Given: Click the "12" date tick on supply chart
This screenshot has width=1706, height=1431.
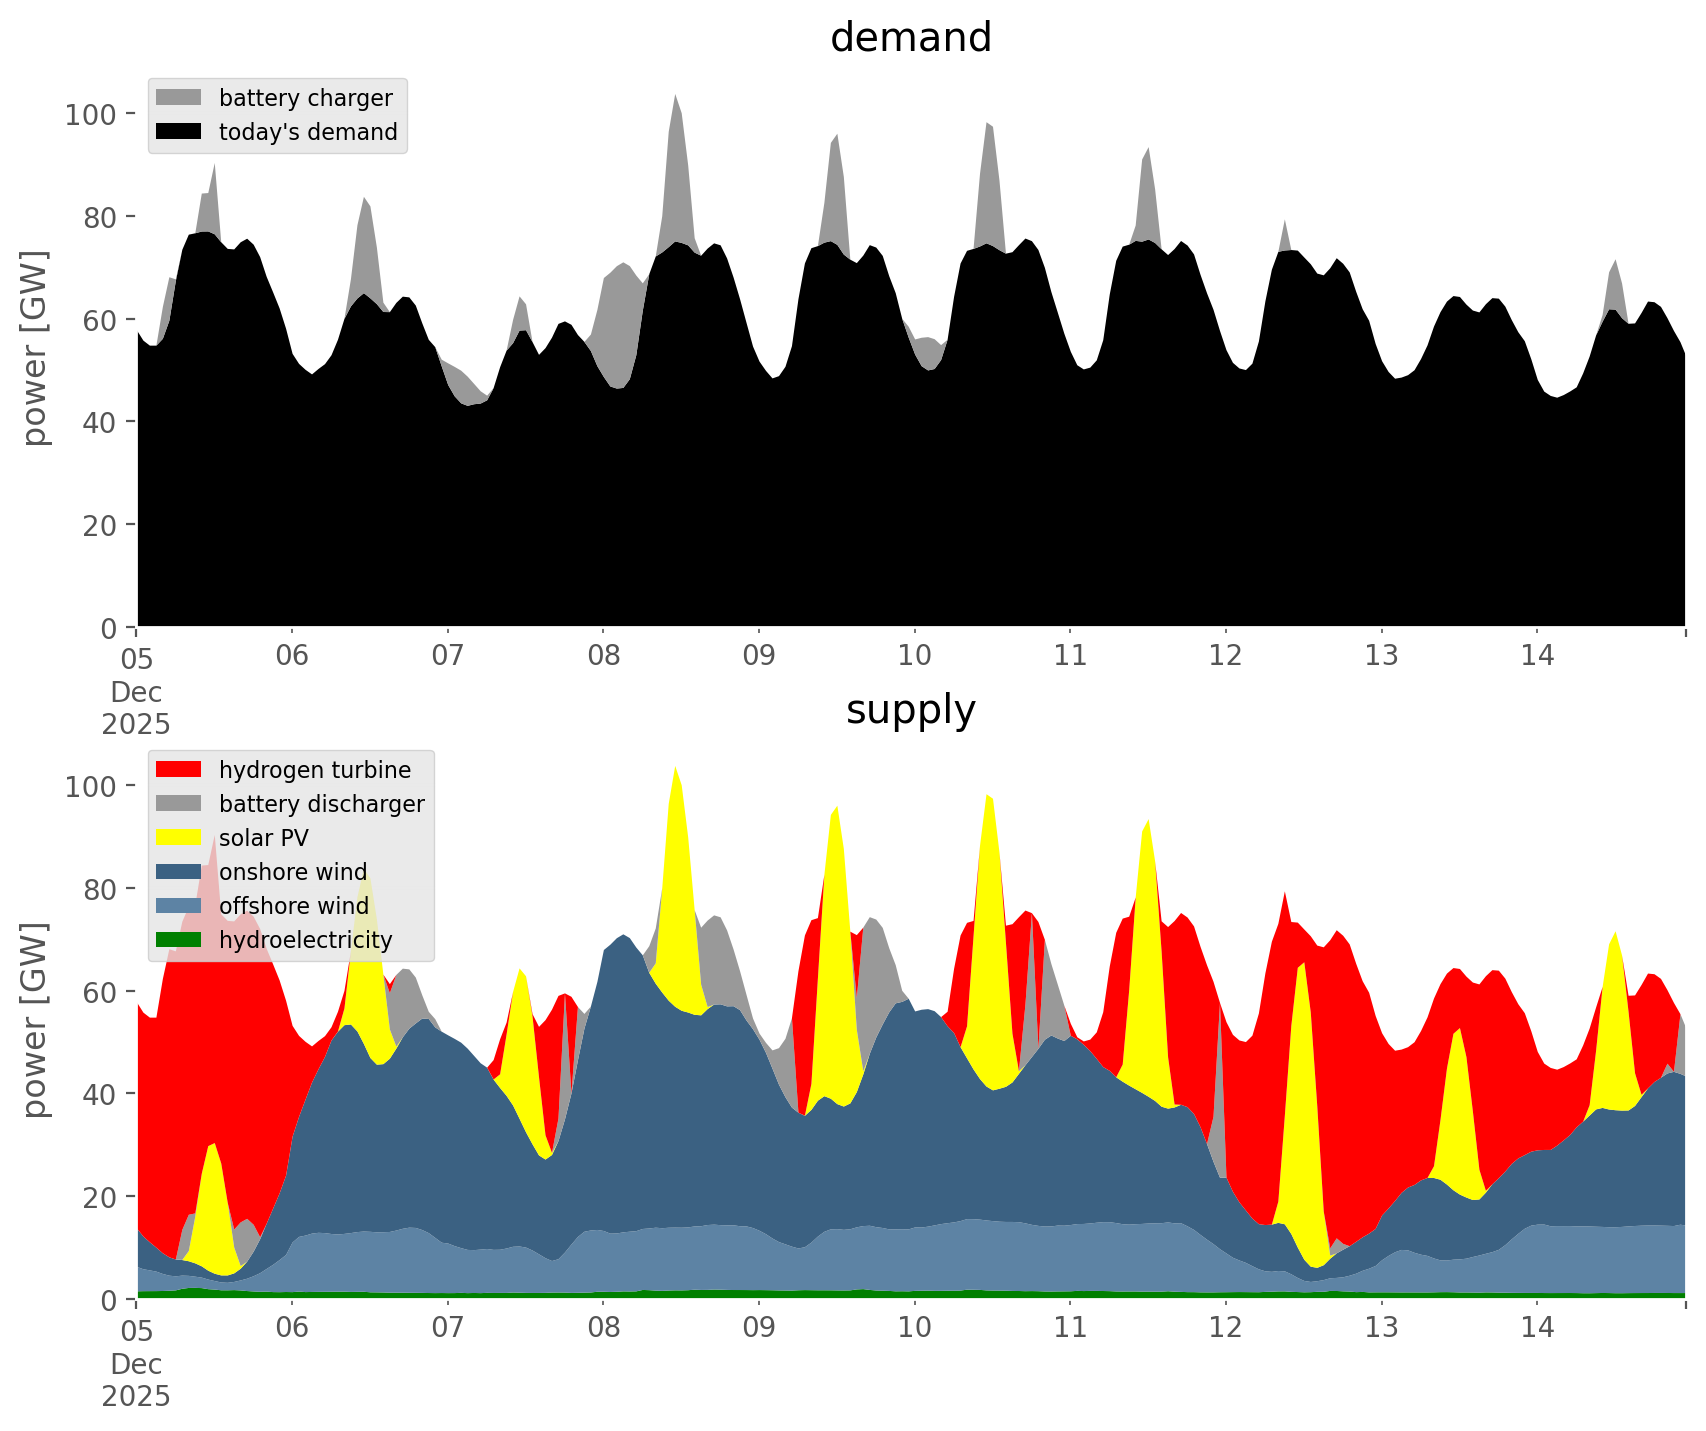Looking at the screenshot, I should [1226, 1329].
